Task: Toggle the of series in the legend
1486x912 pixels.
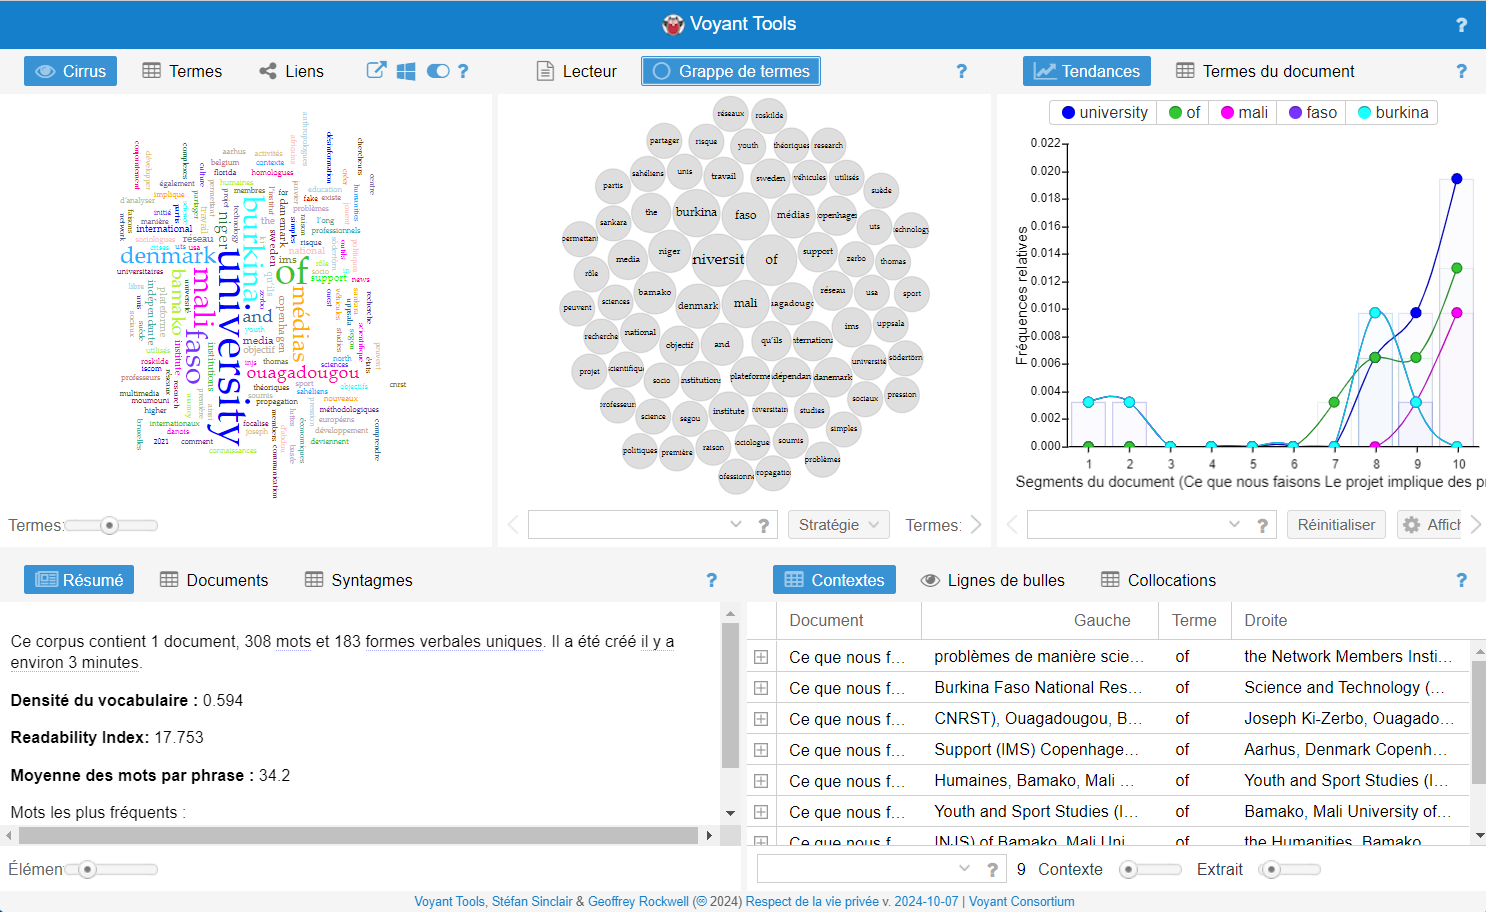Action: click(1184, 112)
